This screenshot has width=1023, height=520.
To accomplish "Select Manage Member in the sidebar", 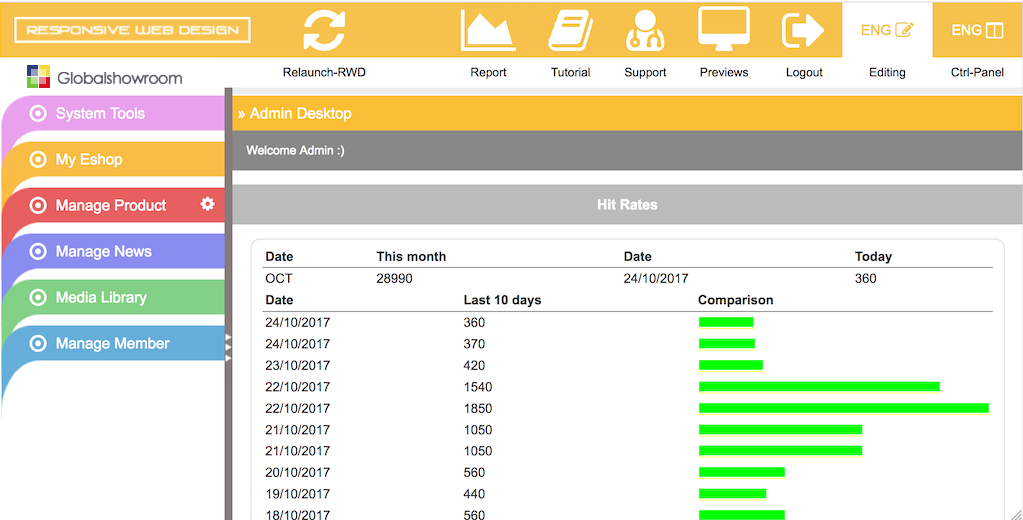I will coord(112,343).
